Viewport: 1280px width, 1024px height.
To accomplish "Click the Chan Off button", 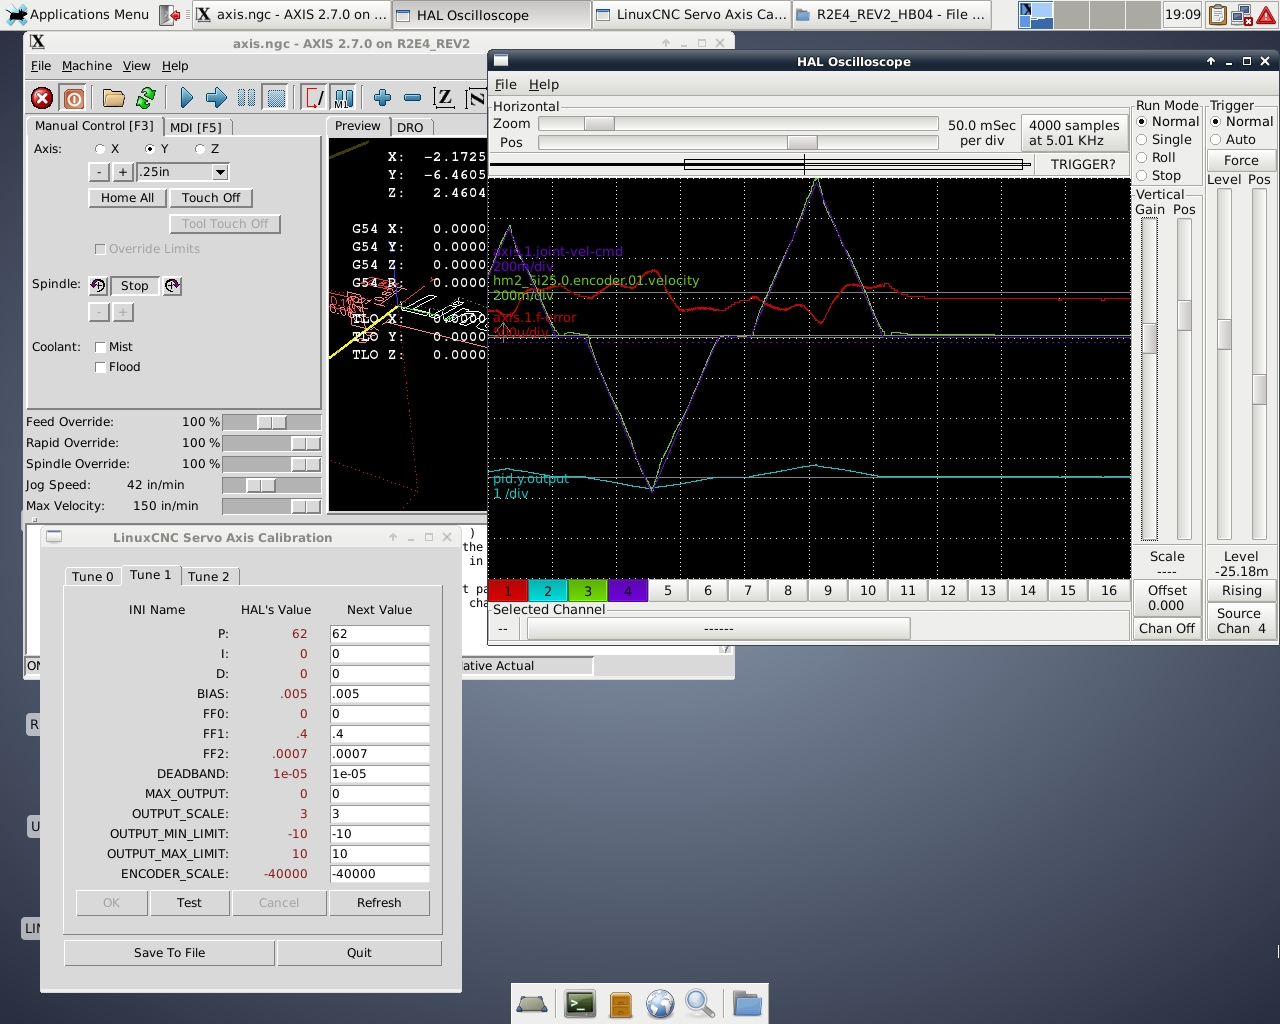I will (x=1167, y=629).
